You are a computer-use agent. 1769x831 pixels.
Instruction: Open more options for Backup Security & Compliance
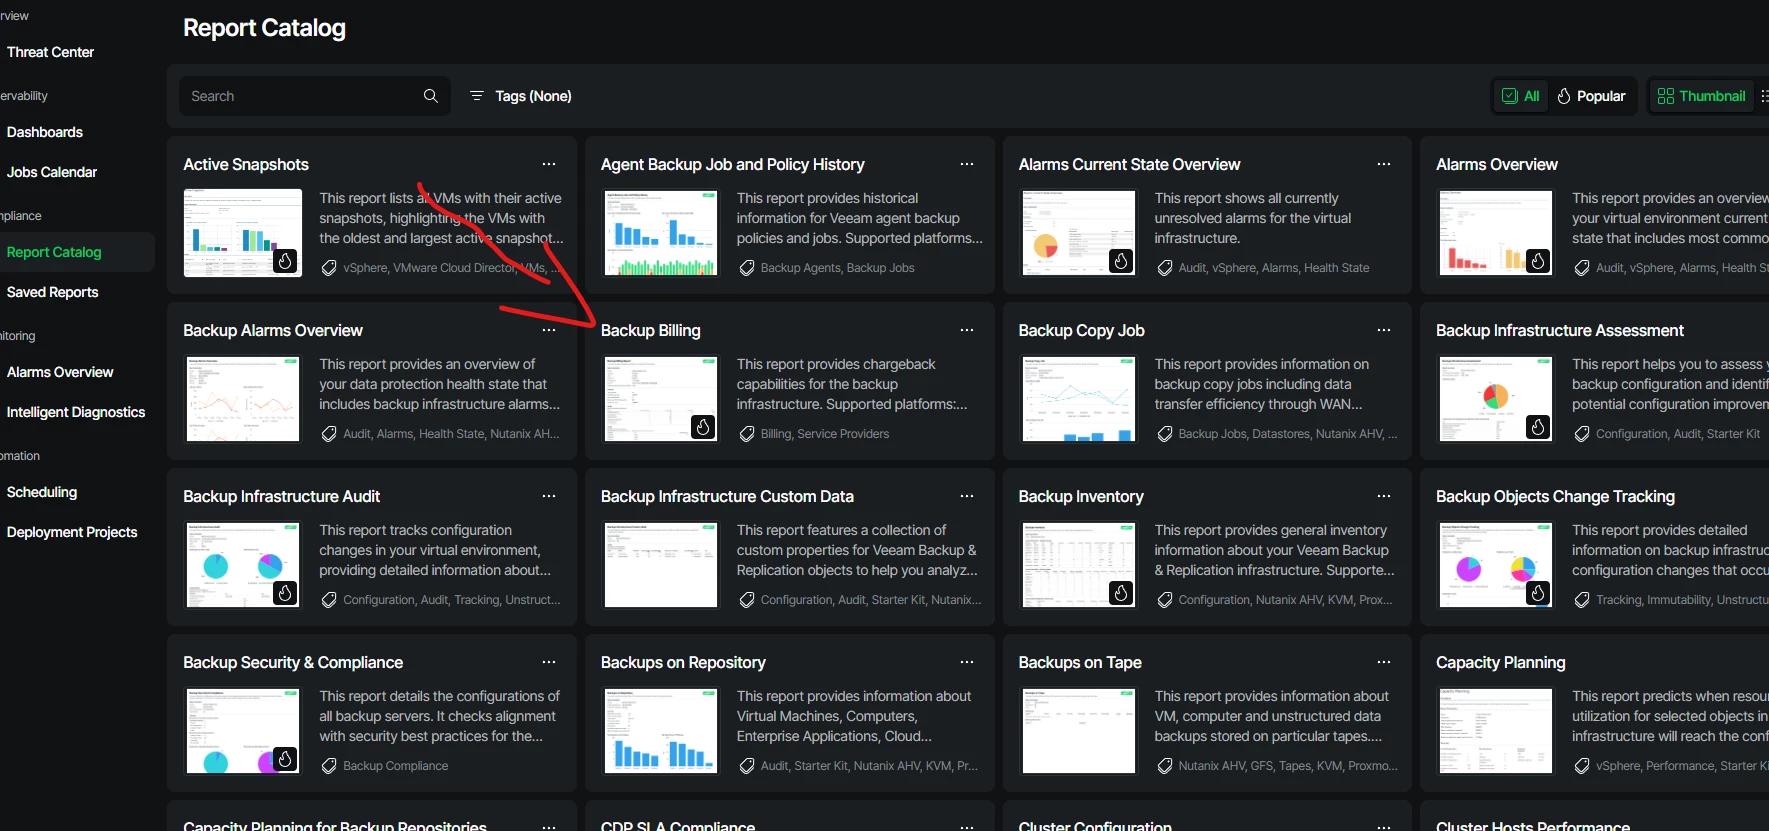tap(549, 662)
